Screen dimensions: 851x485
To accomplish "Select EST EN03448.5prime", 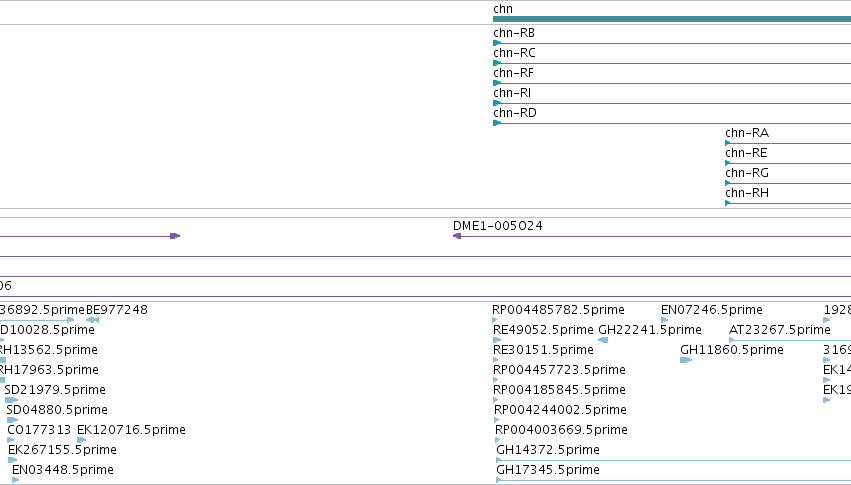I will (x=63, y=470).
